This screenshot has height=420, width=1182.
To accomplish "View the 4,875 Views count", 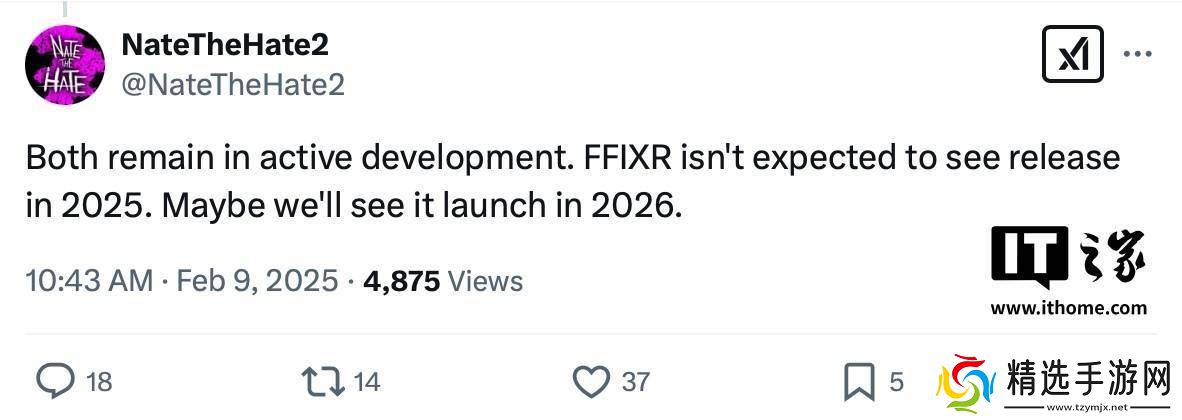I will point(443,281).
